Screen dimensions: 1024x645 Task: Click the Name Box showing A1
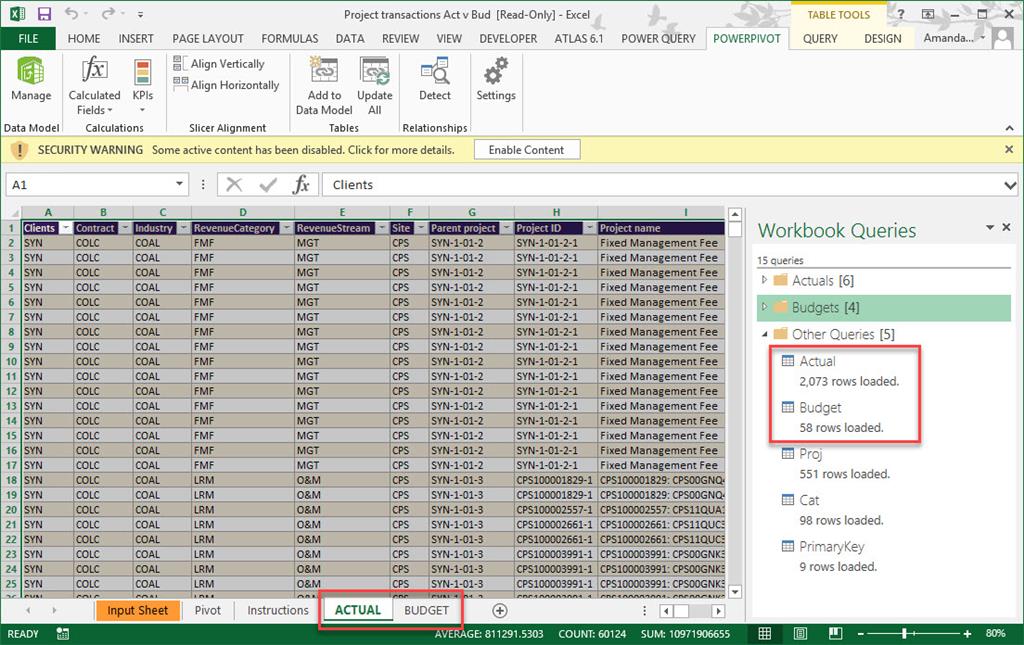(x=90, y=185)
